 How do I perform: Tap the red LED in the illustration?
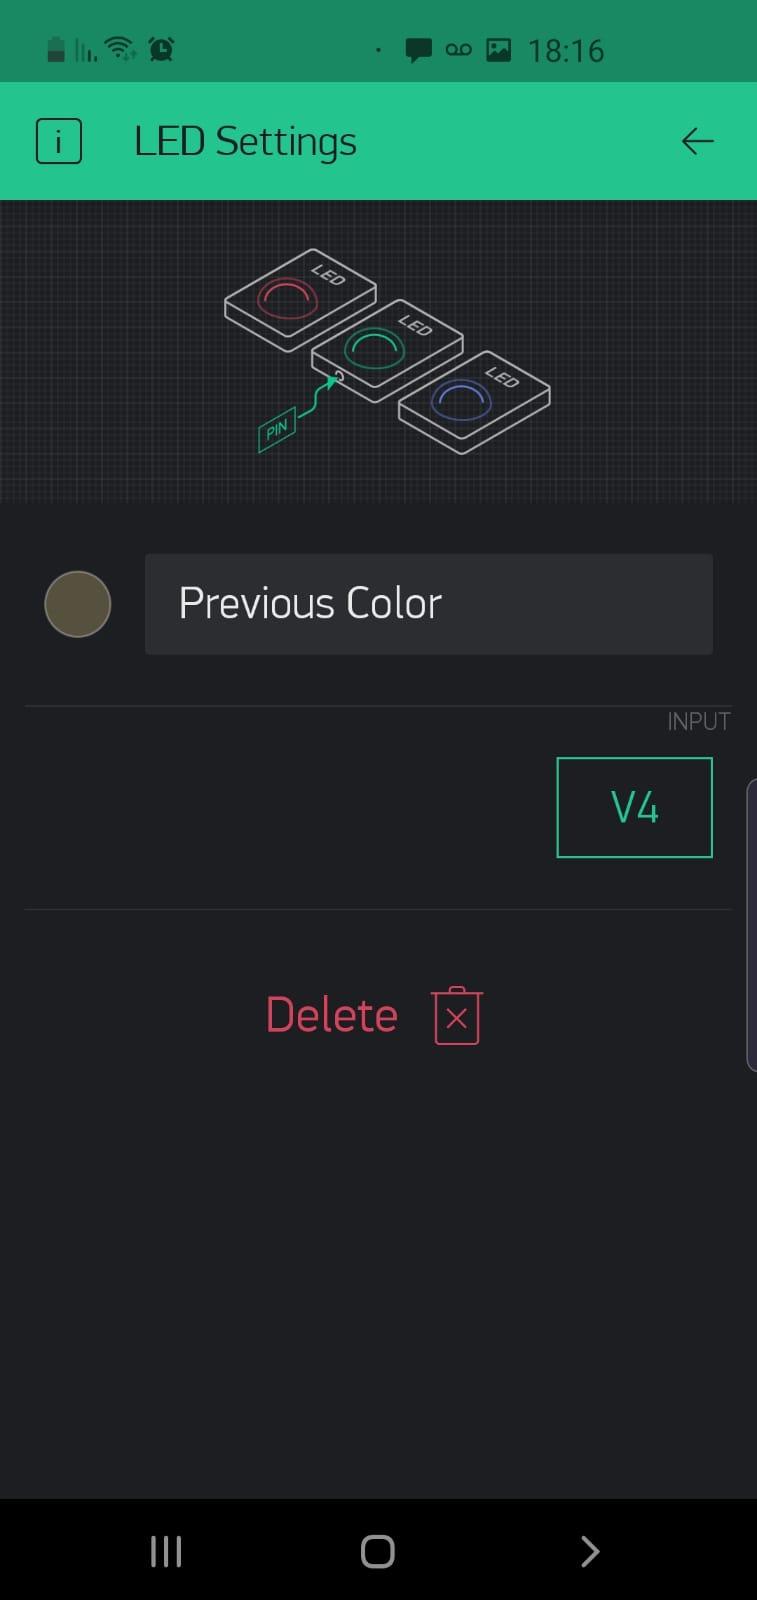pos(289,297)
